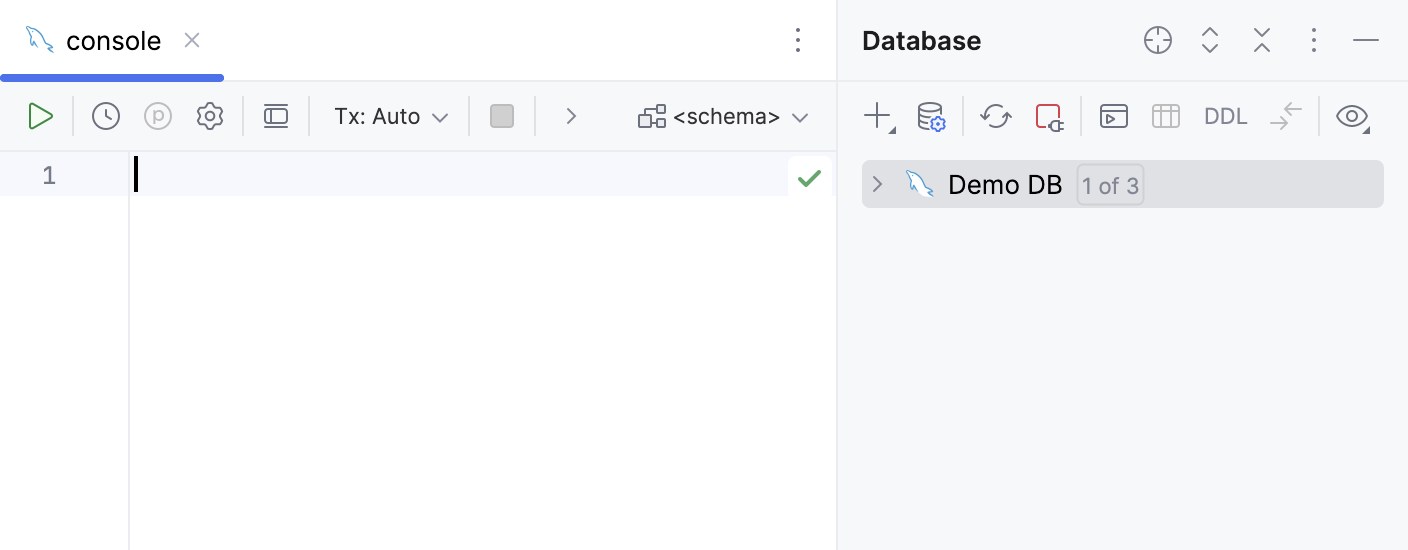Screen dimensions: 1408x550
Task: Toggle the in-editor results icon
Action: [276, 116]
